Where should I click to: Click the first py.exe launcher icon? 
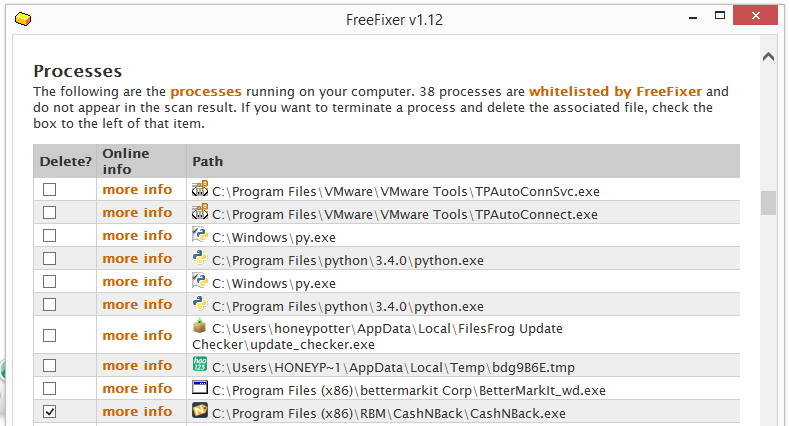[200, 235]
